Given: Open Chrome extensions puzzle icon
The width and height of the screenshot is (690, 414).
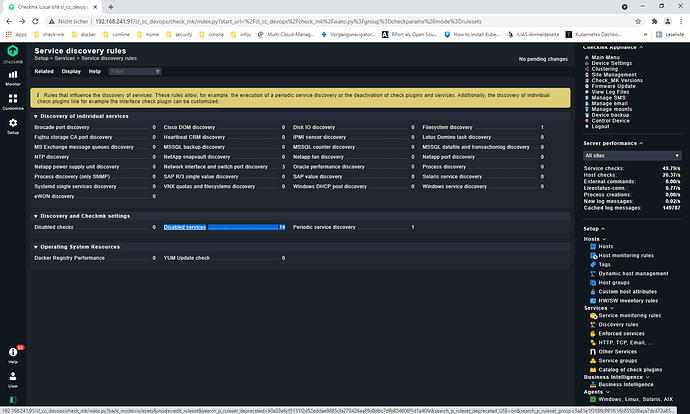Looking at the screenshot, I should pos(654,21).
